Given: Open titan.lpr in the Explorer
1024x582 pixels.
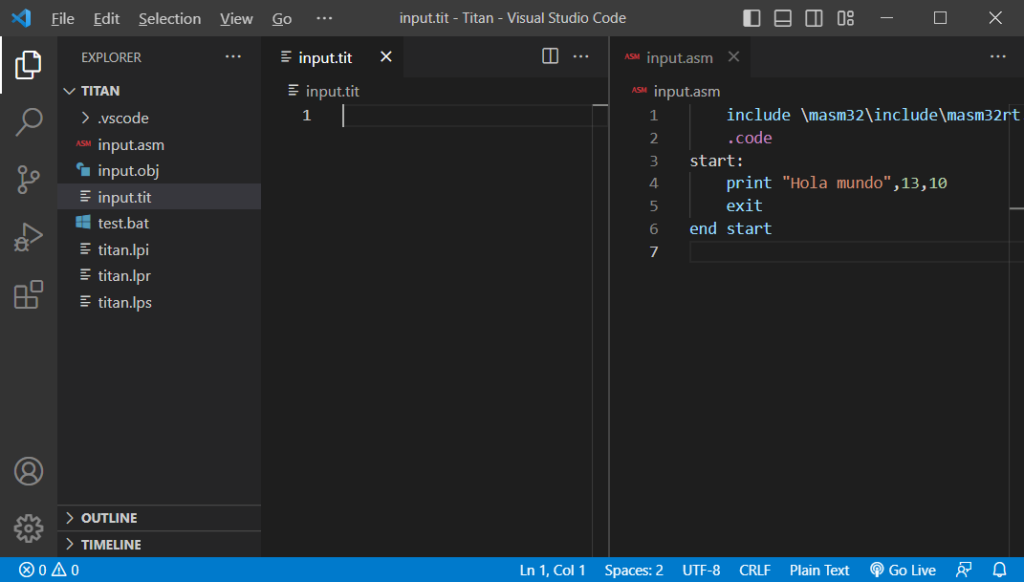Looking at the screenshot, I should click(x=159, y=276).
